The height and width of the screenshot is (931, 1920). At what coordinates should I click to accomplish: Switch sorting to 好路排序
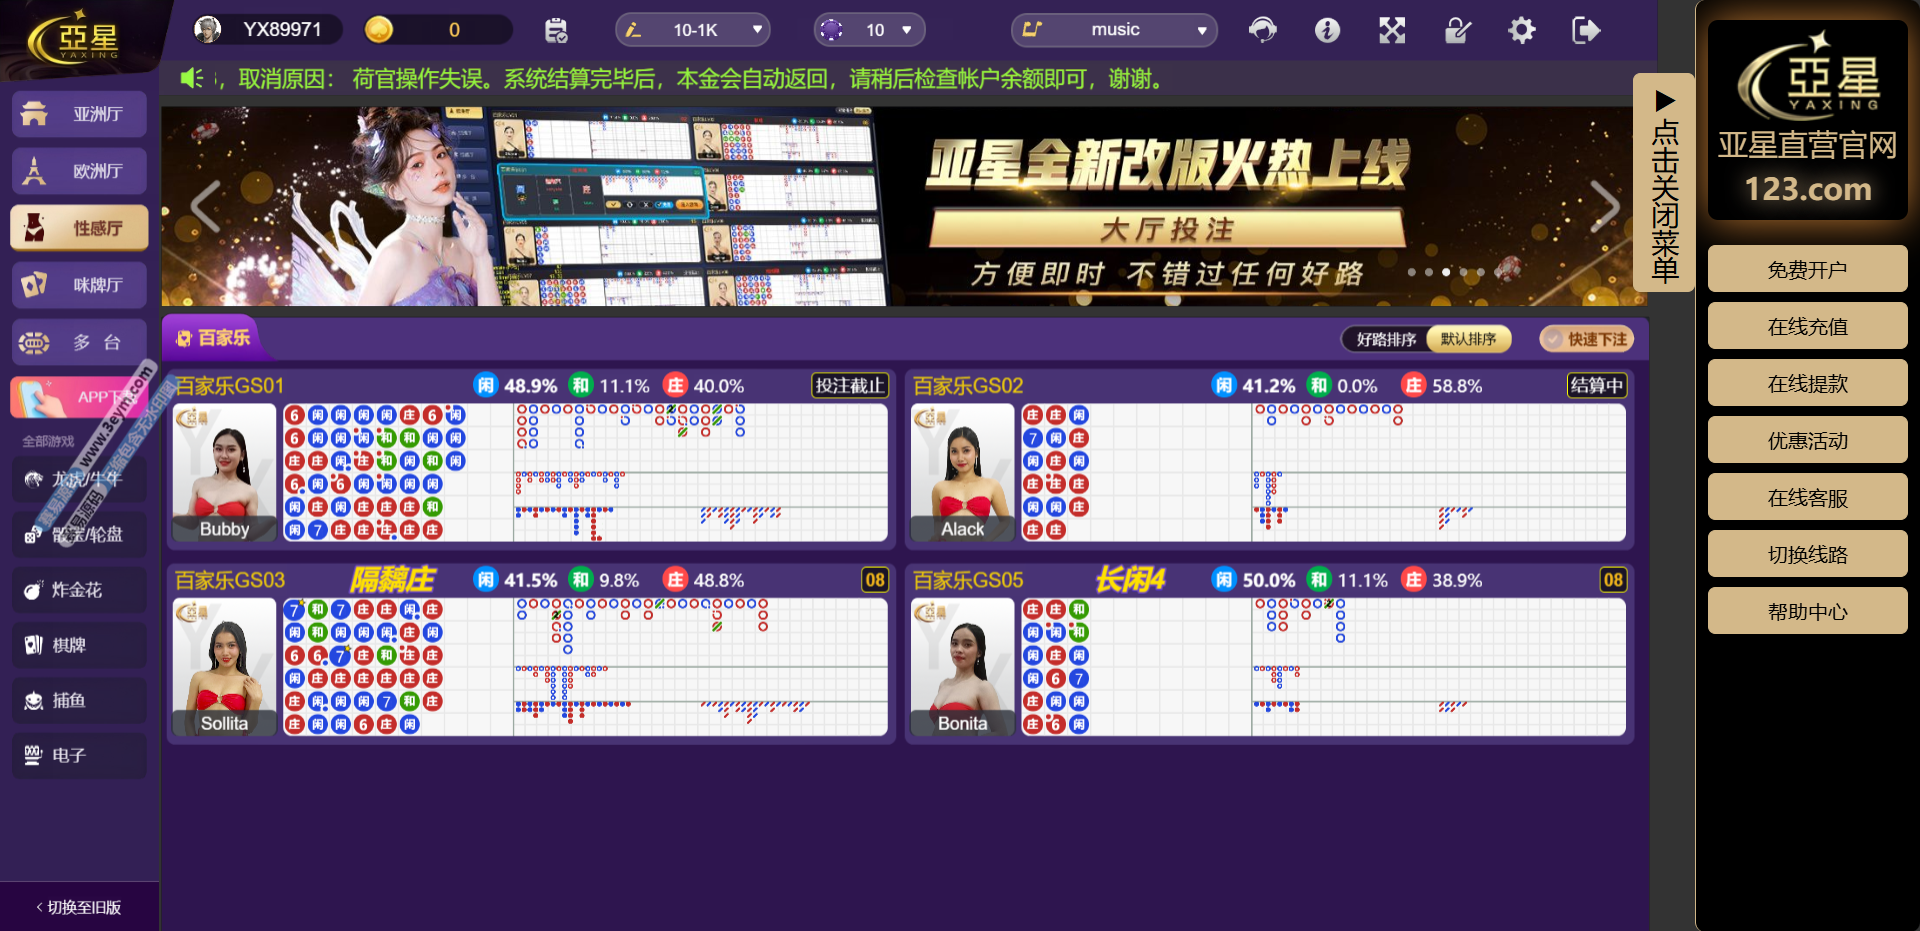tap(1386, 340)
